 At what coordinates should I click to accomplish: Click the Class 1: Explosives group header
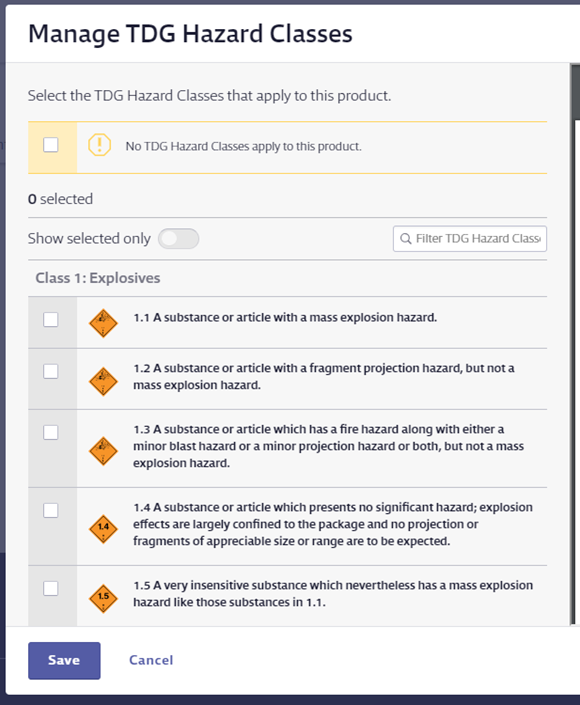pos(98,278)
